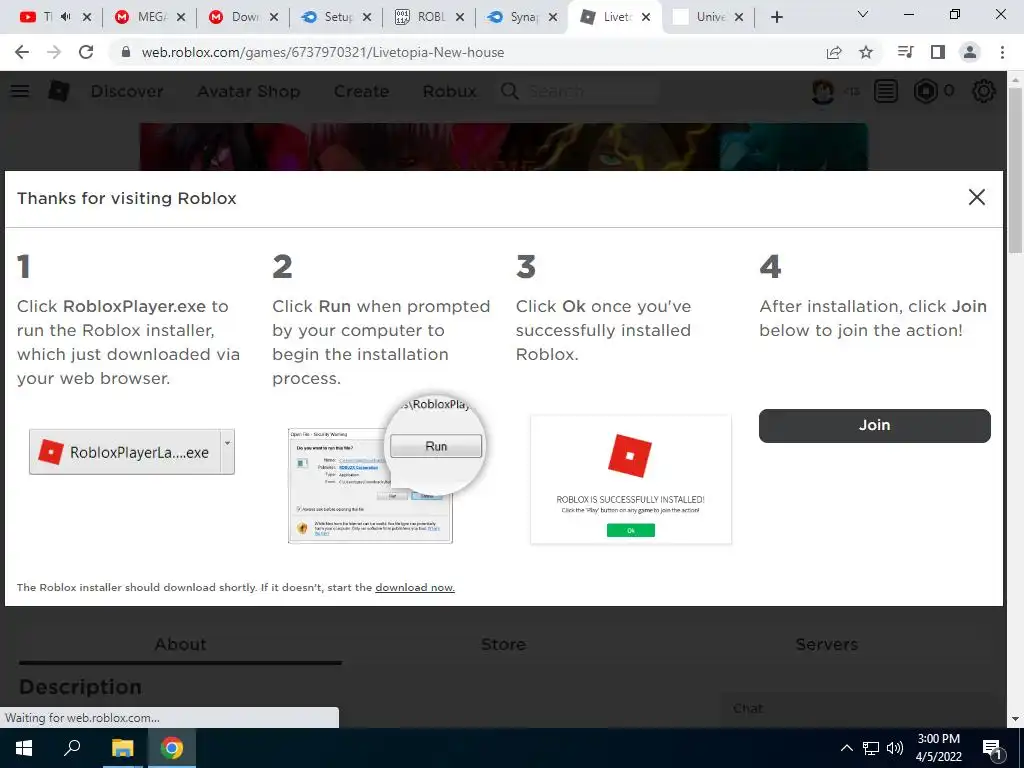Viewport: 1024px width, 768px height.
Task: Select the About tab
Action: [x=180, y=645]
